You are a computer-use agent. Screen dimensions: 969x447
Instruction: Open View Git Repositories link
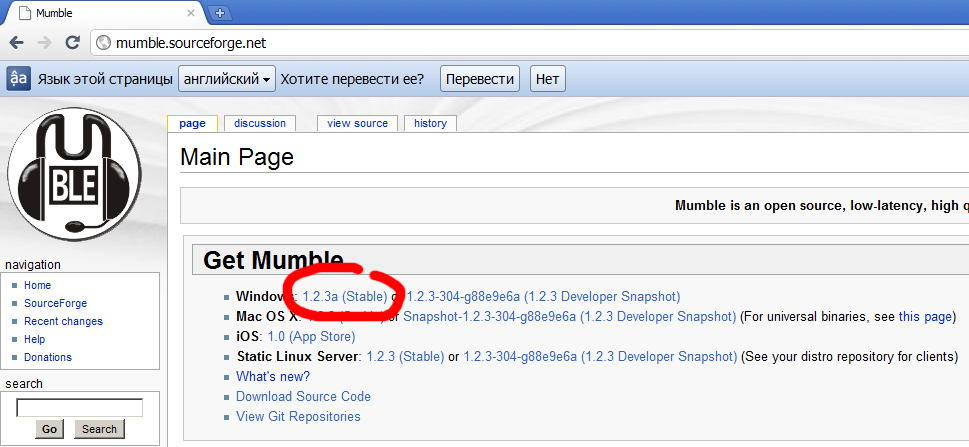[298, 416]
